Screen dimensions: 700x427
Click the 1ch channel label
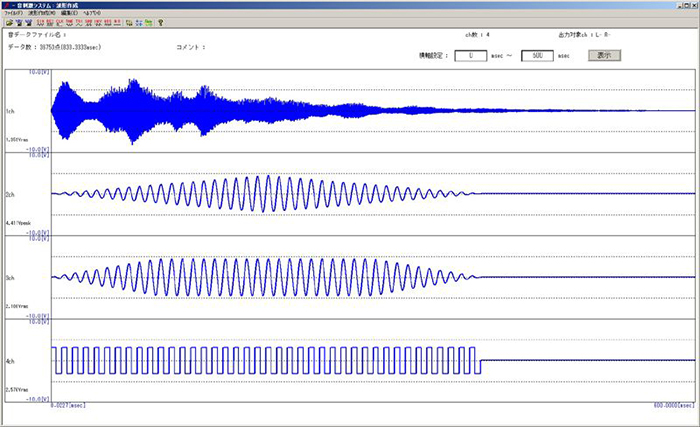pos(10,111)
